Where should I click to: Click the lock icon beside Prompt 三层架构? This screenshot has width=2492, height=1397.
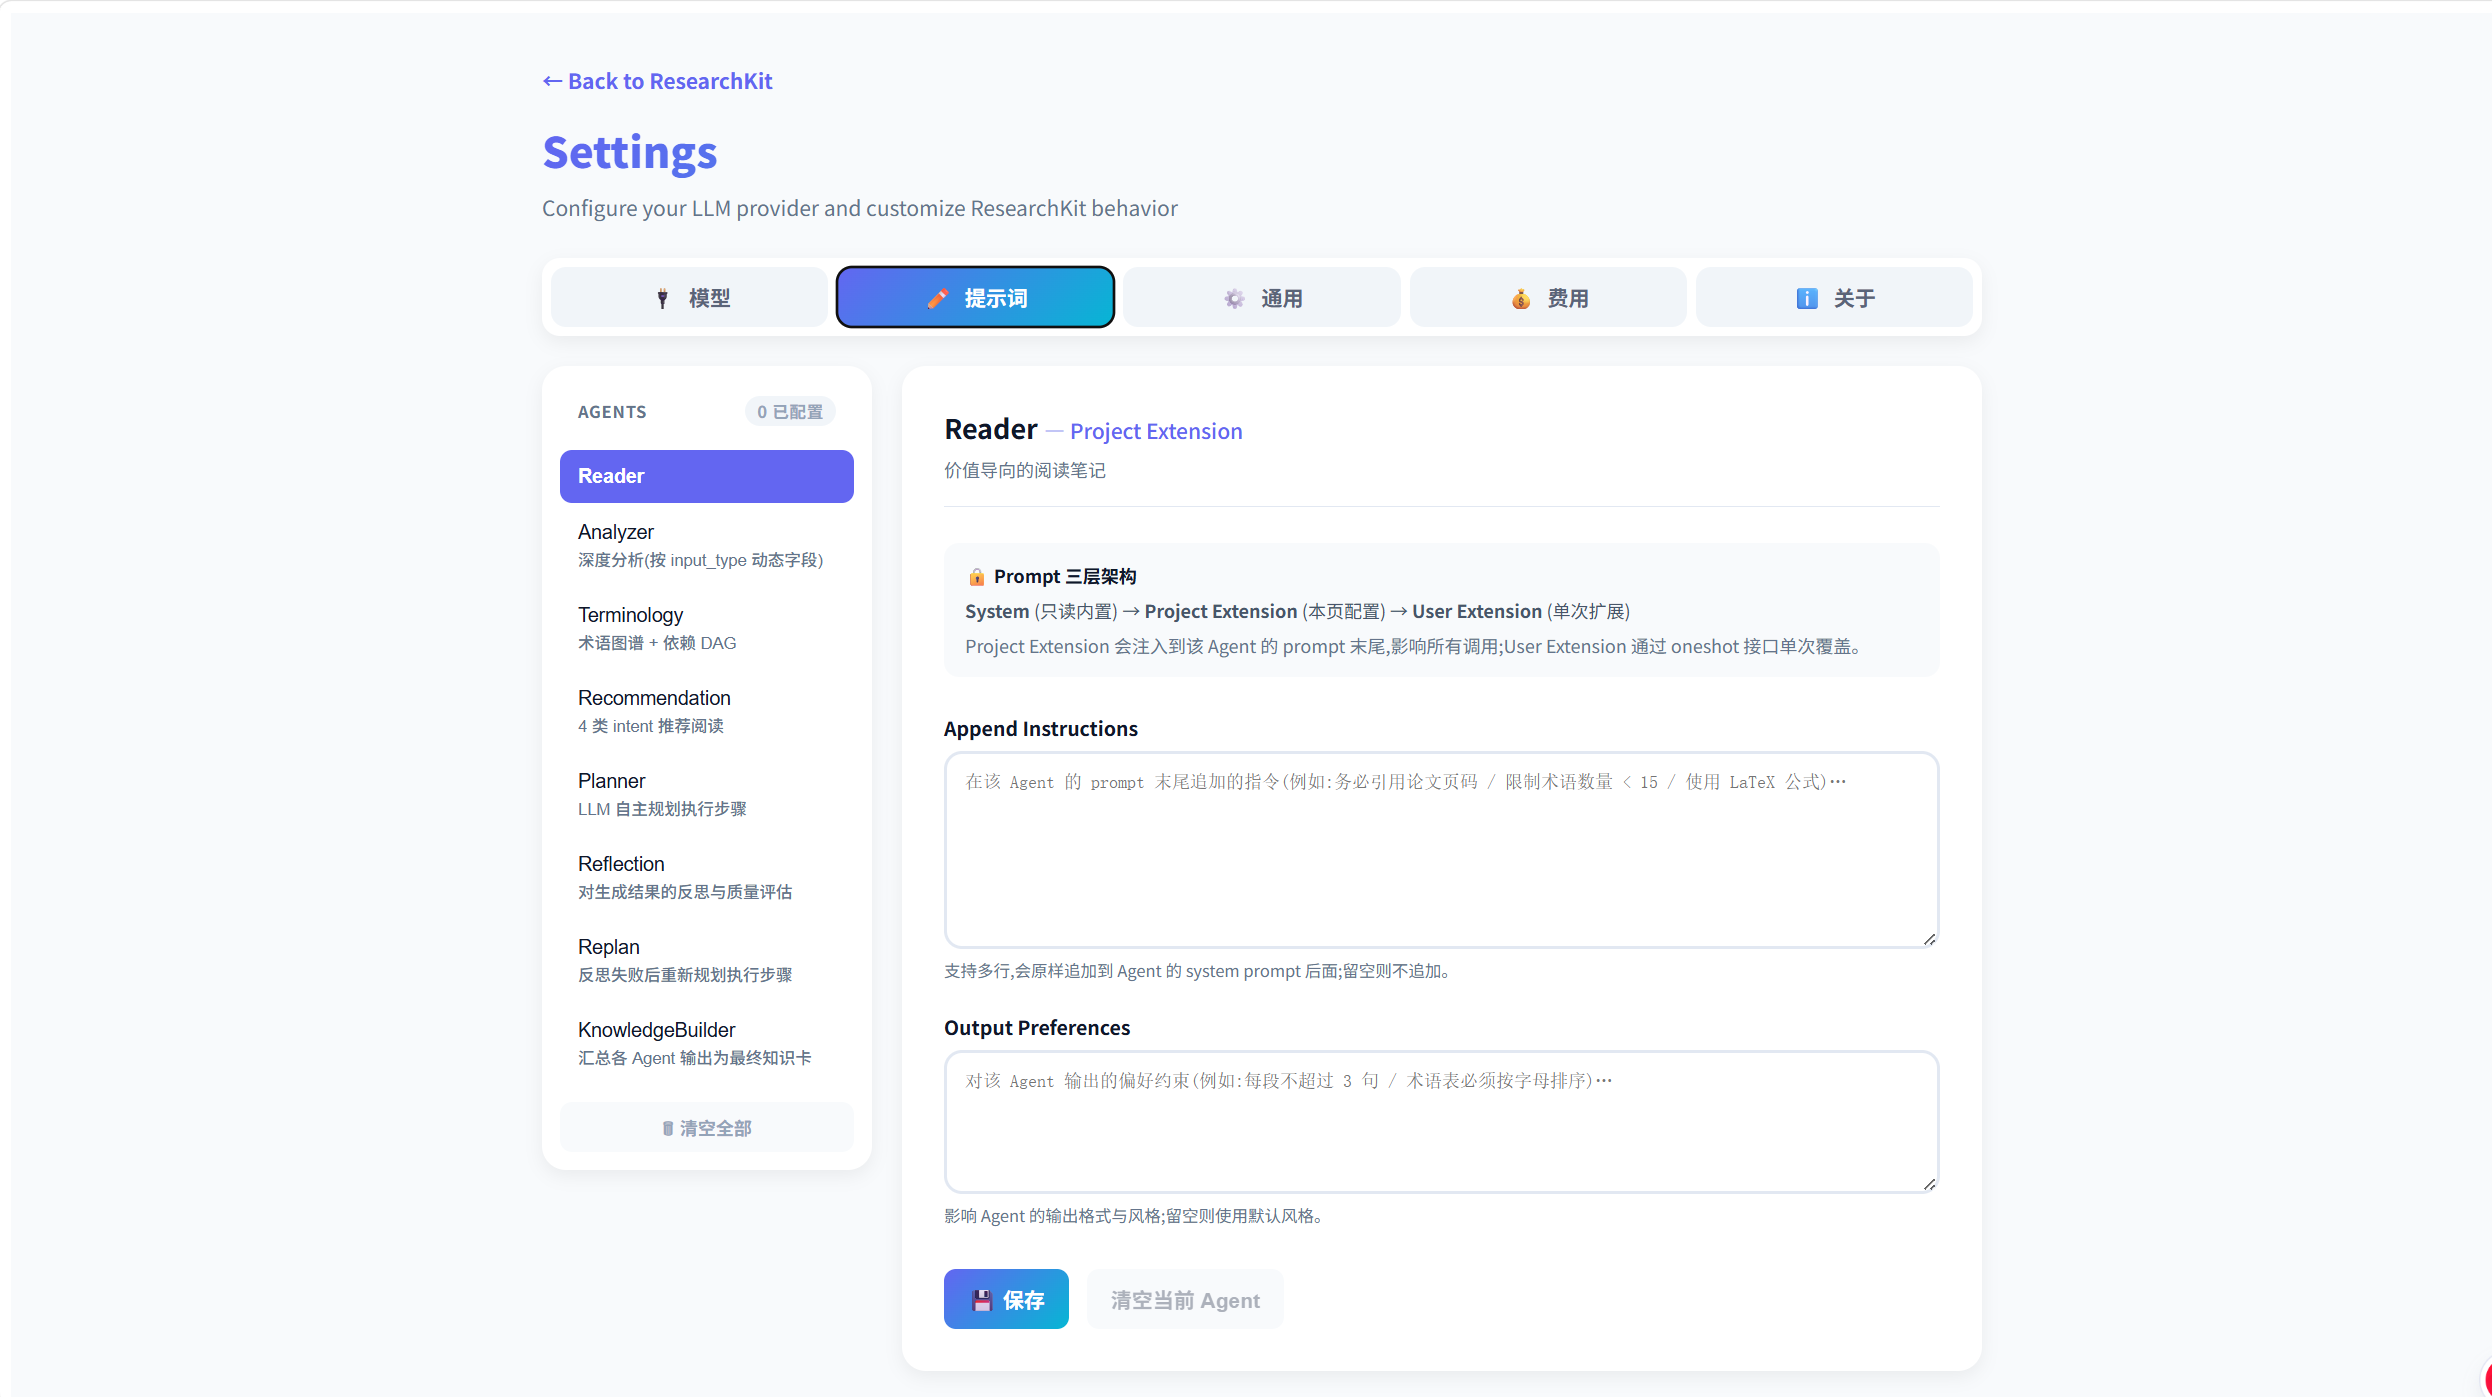click(x=976, y=577)
